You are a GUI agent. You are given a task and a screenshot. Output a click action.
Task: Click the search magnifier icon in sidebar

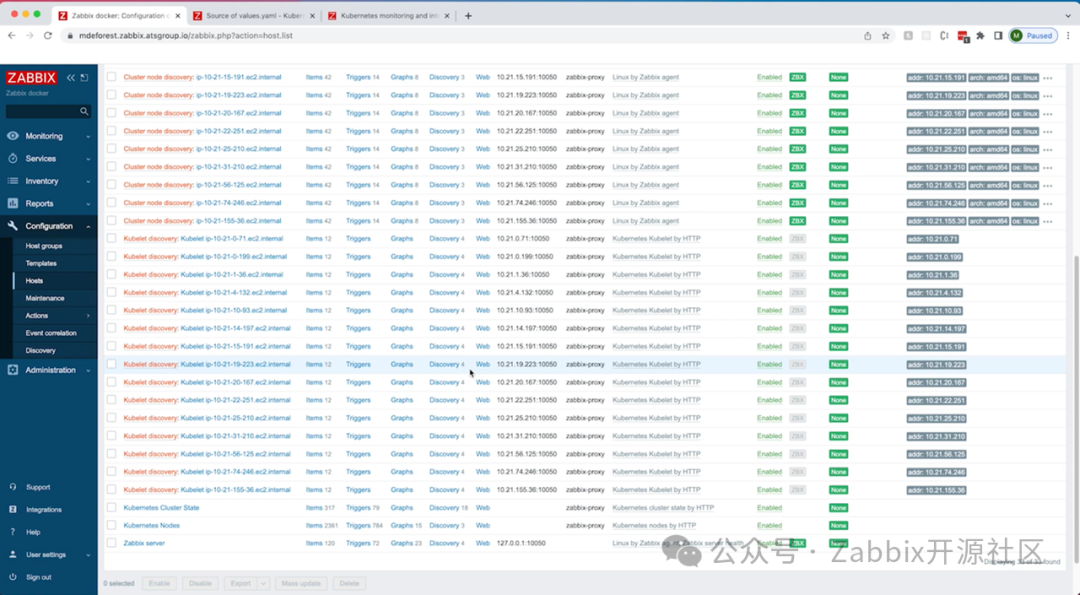click(x=84, y=111)
